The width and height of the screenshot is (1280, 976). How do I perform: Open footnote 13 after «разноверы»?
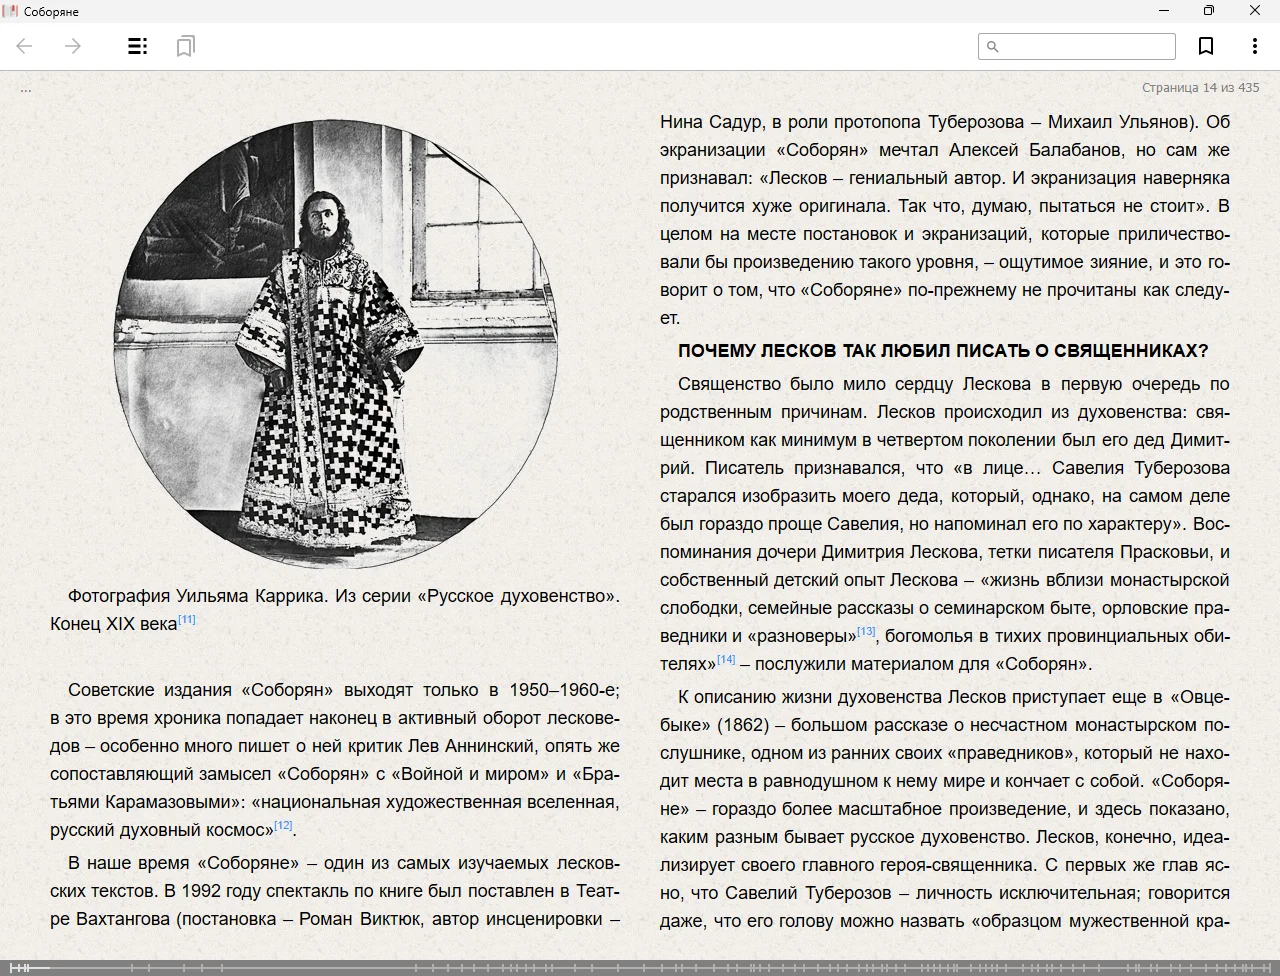(866, 631)
